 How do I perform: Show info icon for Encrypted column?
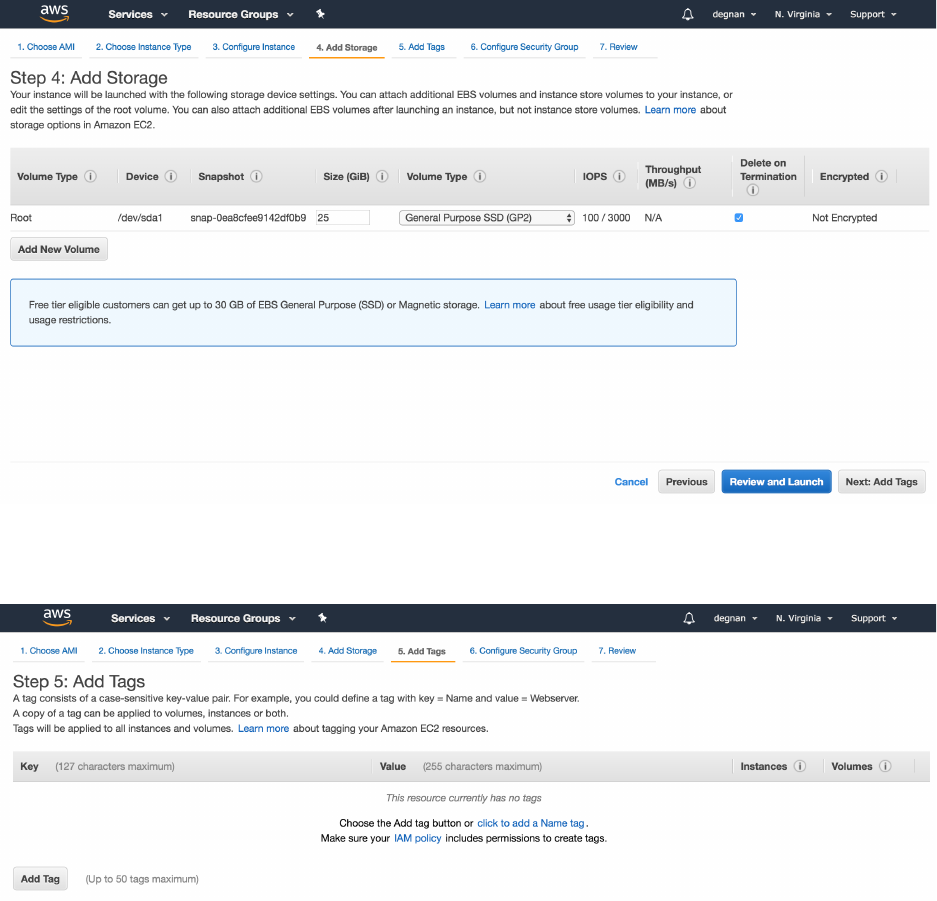(x=881, y=176)
